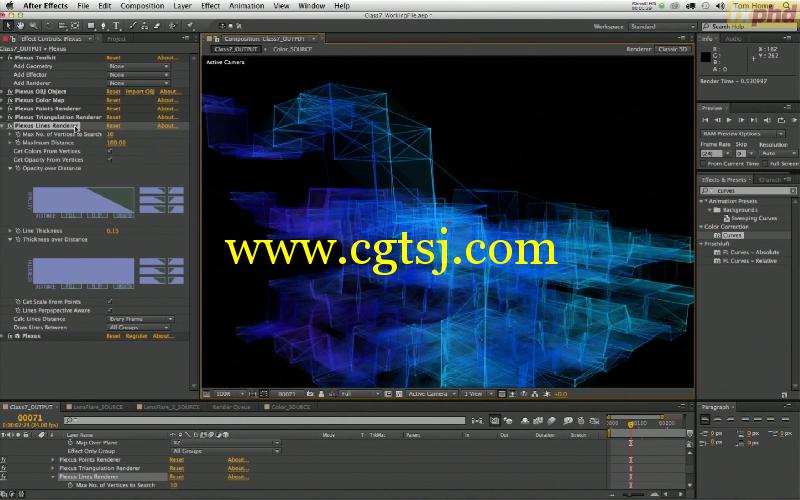Viewport: 800px width, 500px height.
Task: Click the timeline current time indicator
Action: coord(631,424)
